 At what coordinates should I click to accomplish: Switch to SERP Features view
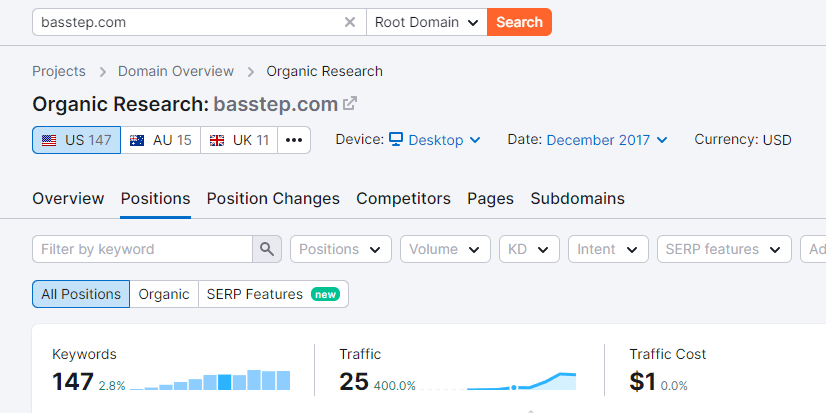click(273, 294)
